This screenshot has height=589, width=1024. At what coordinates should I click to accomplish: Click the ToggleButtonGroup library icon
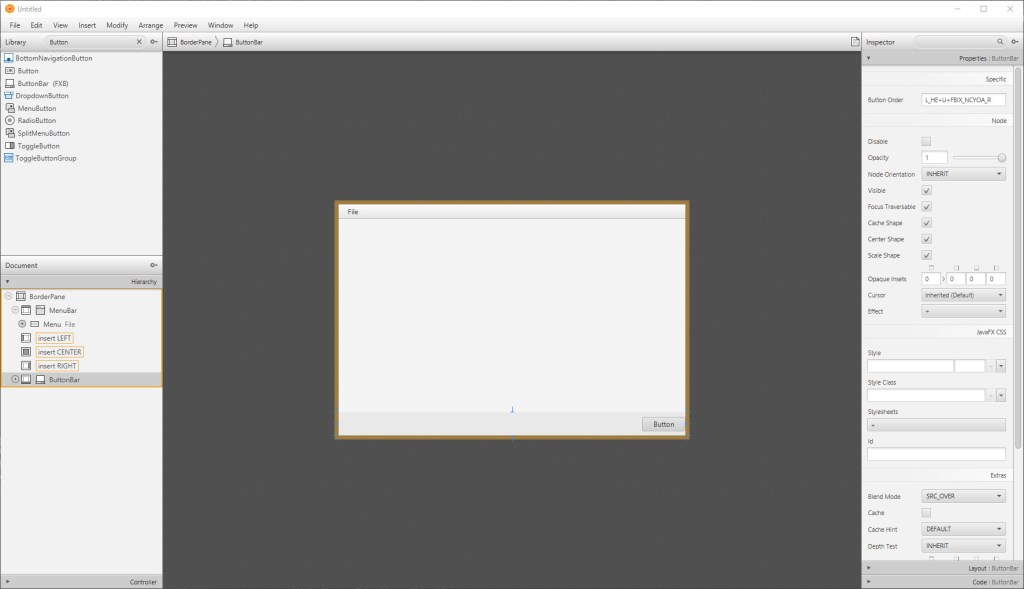(9, 158)
